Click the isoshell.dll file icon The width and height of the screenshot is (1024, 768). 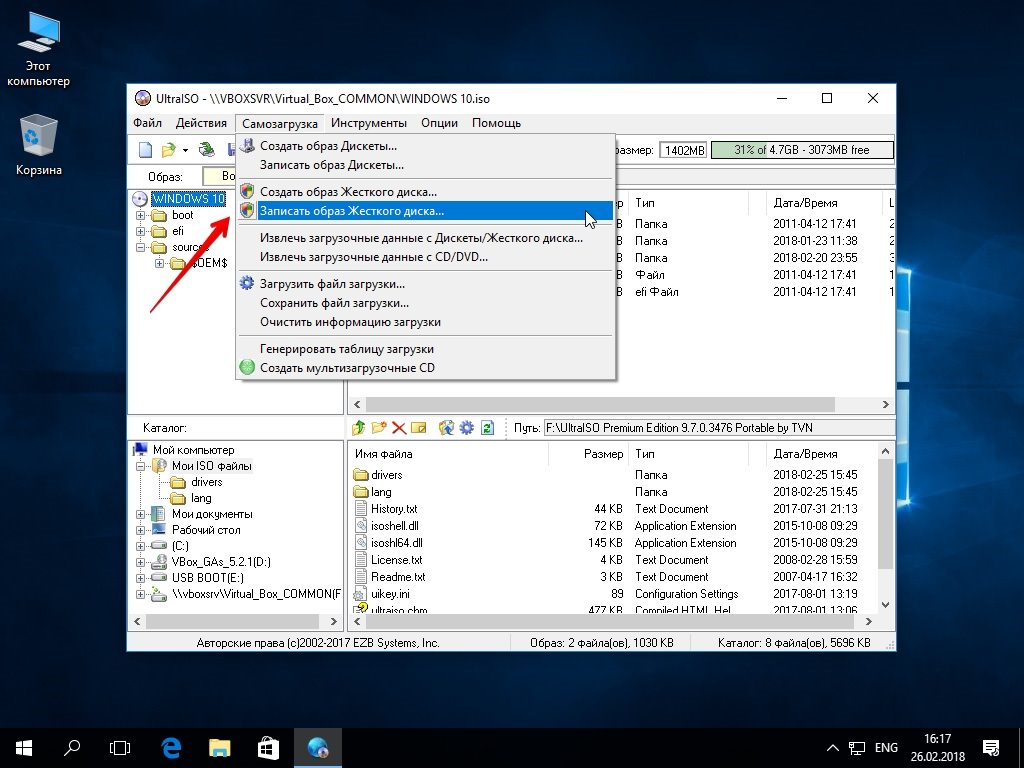coord(360,526)
